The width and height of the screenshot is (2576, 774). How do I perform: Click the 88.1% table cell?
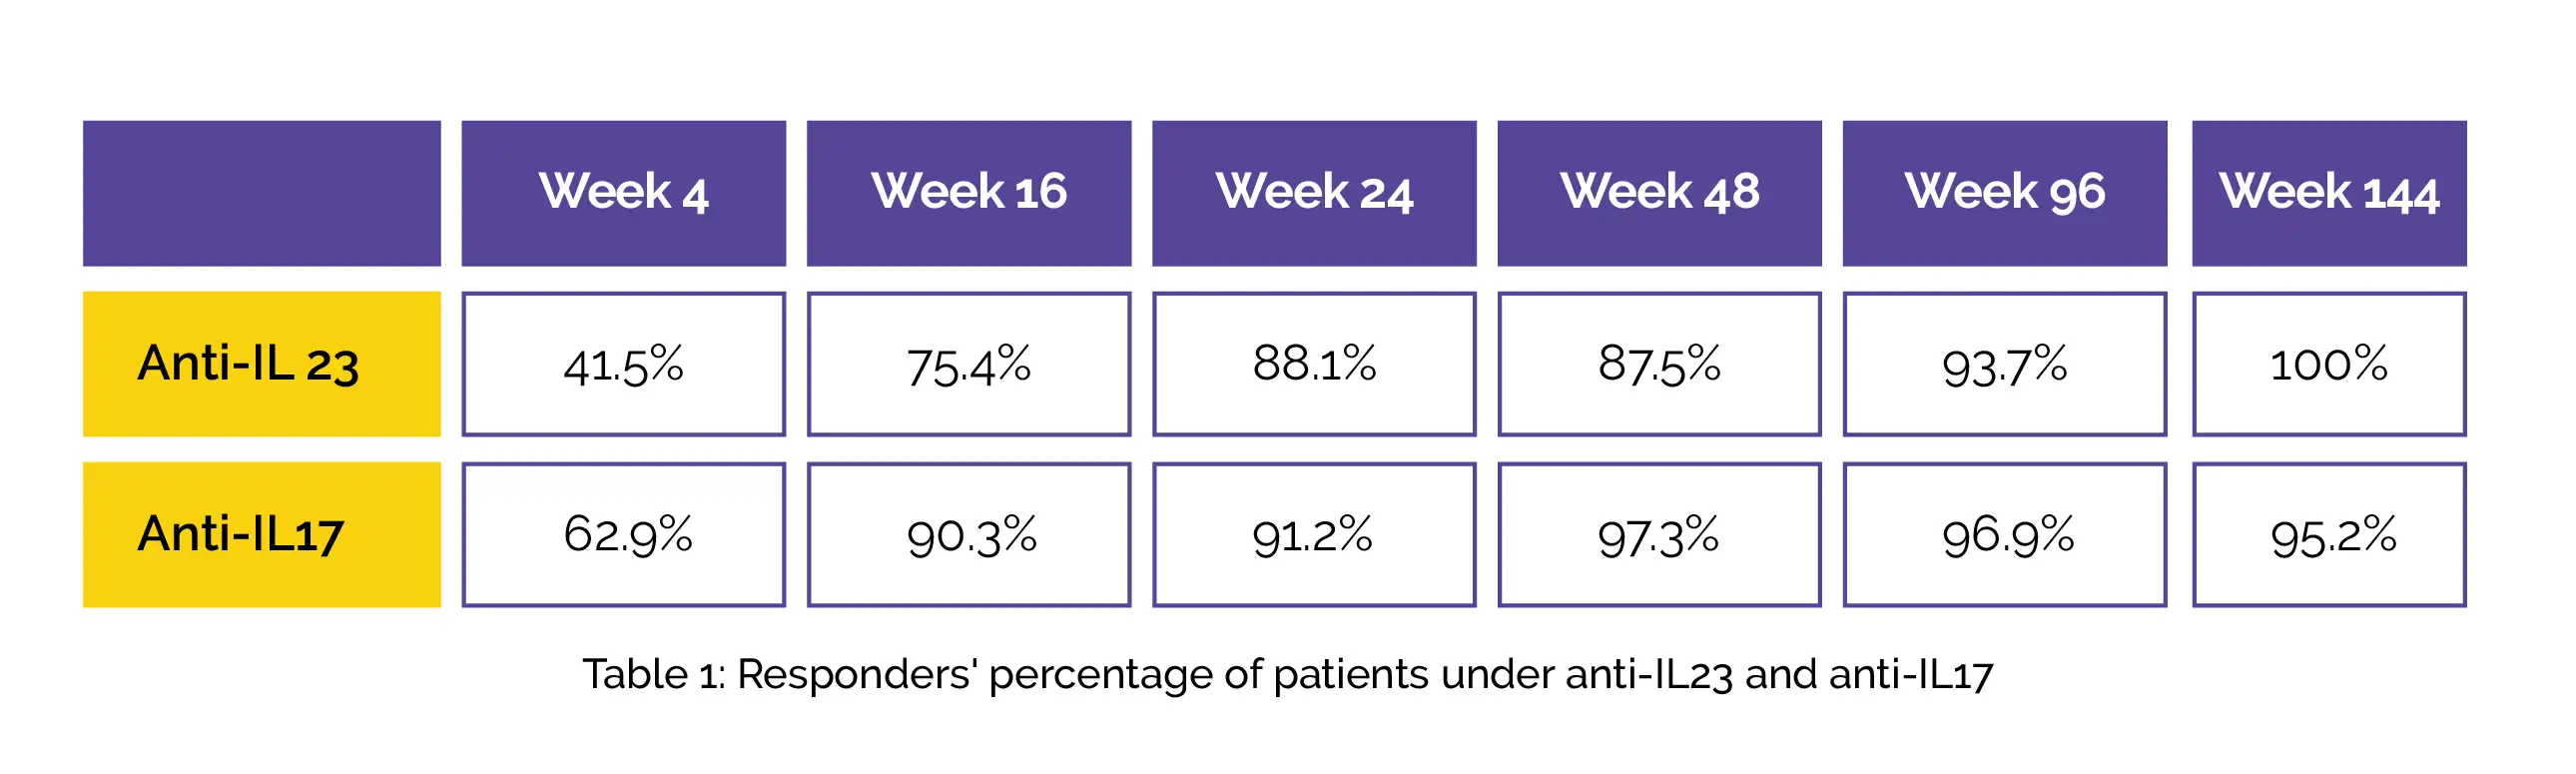(1313, 364)
